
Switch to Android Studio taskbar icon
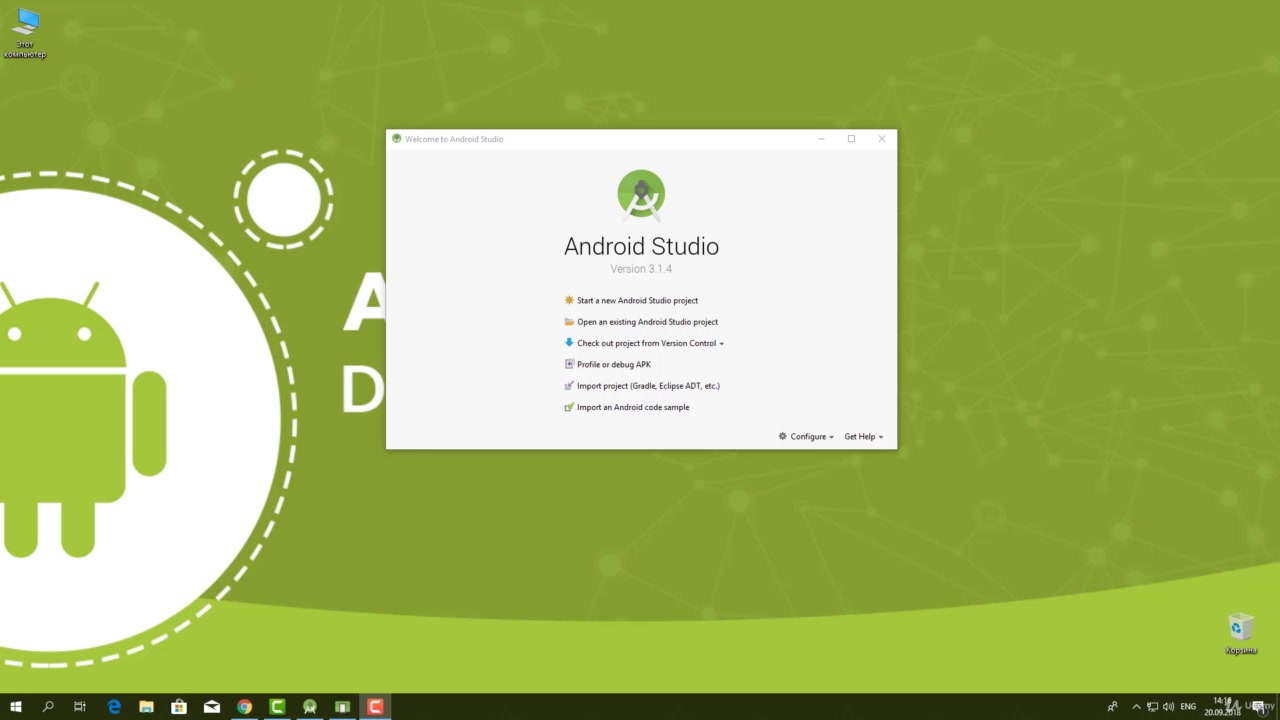[310, 707]
